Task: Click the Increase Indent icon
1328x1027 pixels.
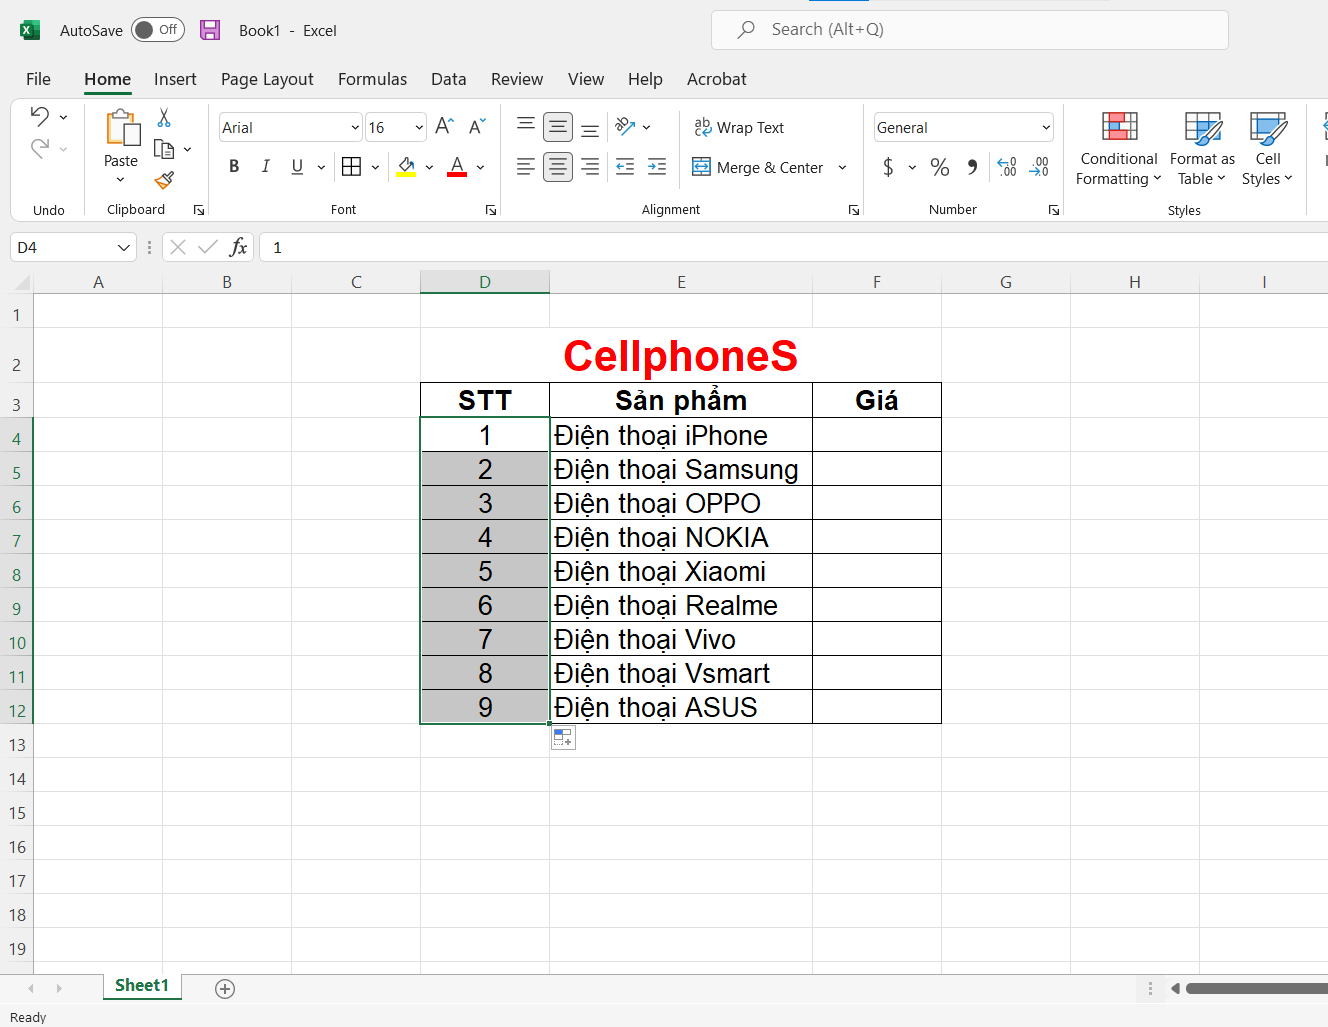Action: click(657, 167)
